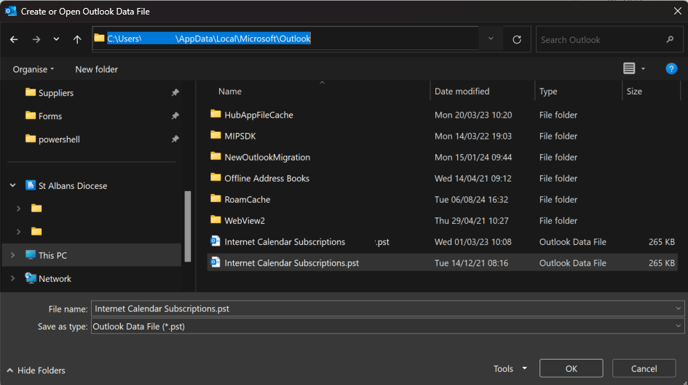Select the pst file modified 01/03/23
The height and width of the screenshot is (385, 688).
coord(442,242)
